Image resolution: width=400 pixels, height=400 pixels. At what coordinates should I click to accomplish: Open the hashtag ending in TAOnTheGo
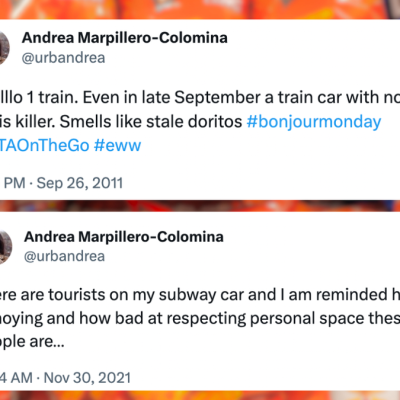point(45,145)
